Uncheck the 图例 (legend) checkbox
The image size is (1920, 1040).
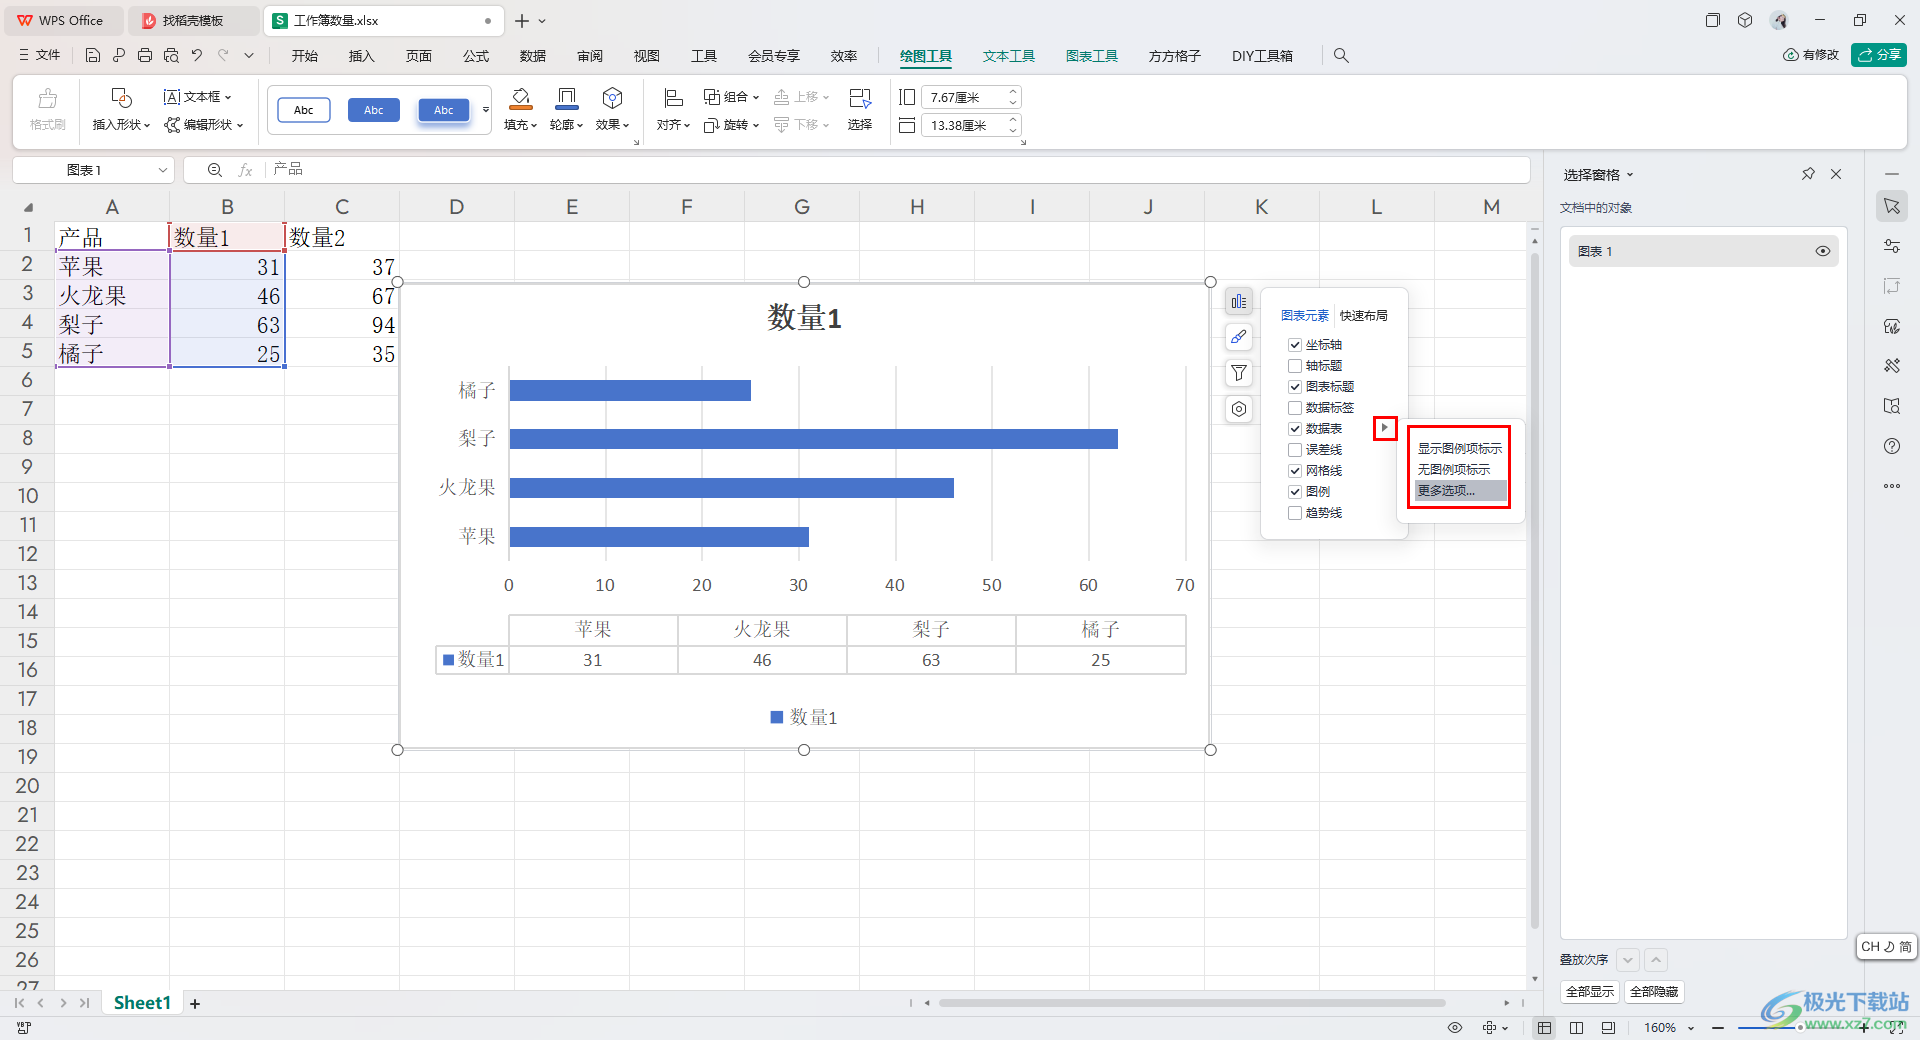click(x=1295, y=492)
